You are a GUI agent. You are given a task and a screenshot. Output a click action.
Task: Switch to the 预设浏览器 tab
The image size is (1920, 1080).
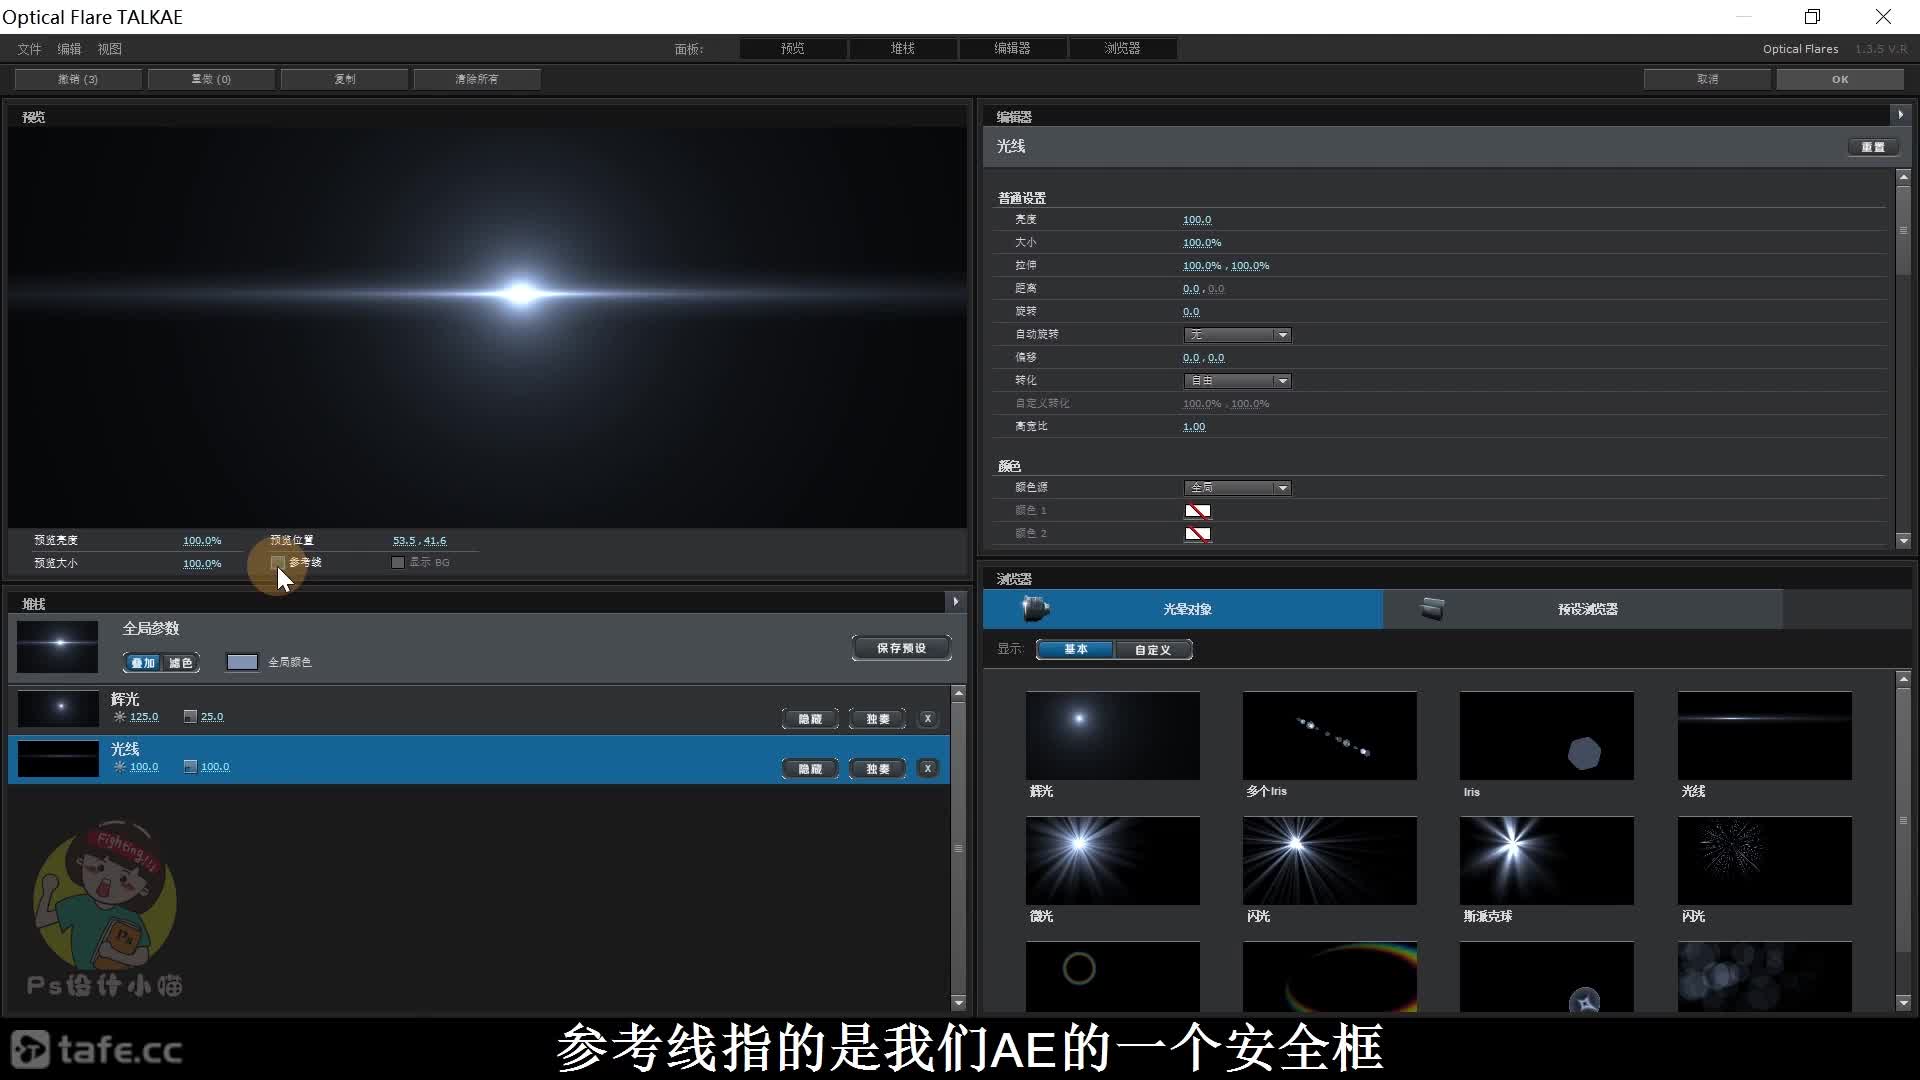[1582, 608]
